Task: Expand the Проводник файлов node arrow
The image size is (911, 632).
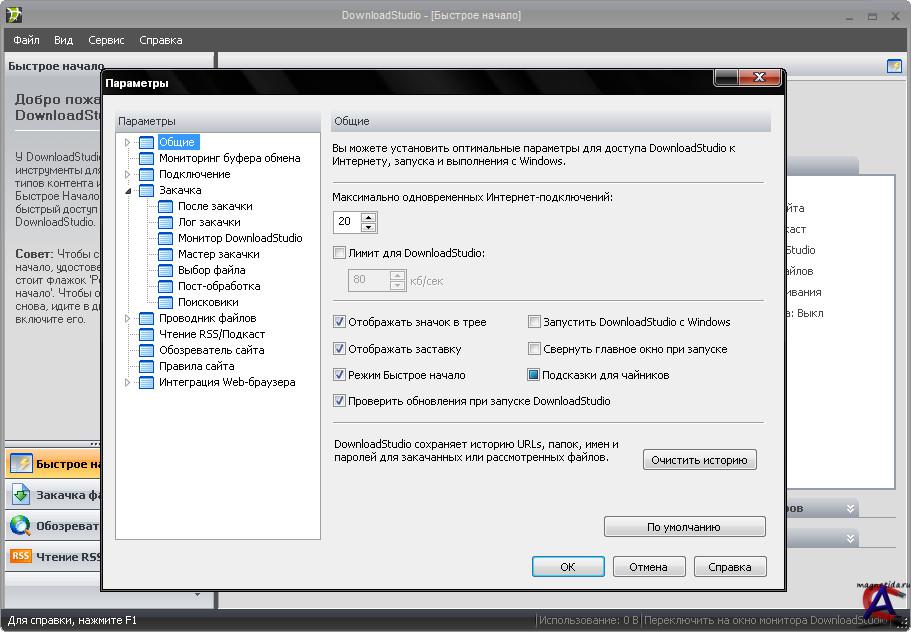Action: point(127,318)
